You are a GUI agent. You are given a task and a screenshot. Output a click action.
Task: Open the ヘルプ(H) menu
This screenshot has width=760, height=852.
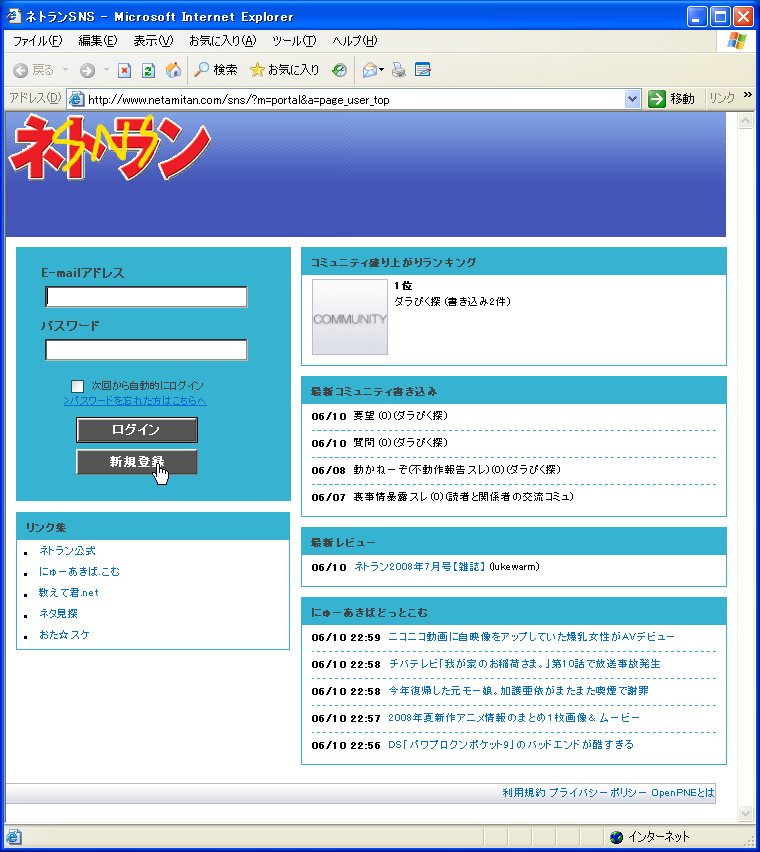click(x=355, y=41)
